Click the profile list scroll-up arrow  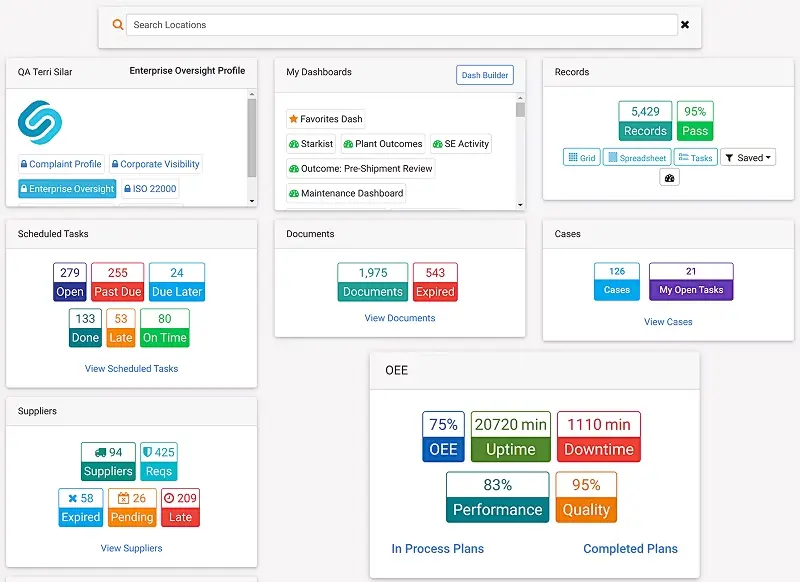(252, 93)
